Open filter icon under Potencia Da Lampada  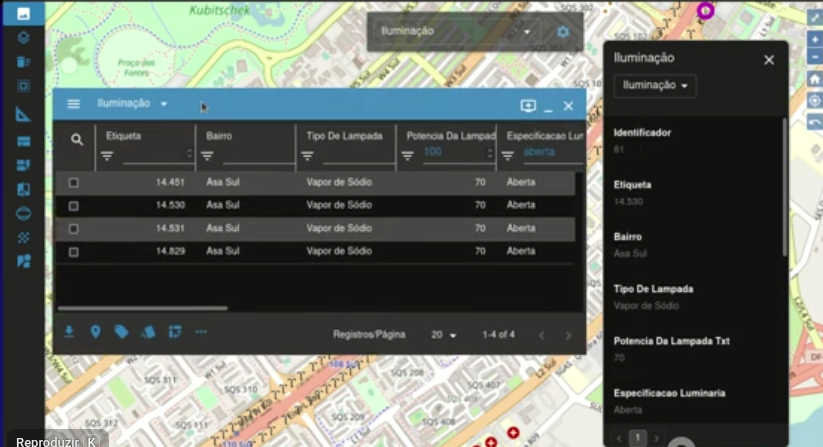pyautogui.click(x=408, y=156)
